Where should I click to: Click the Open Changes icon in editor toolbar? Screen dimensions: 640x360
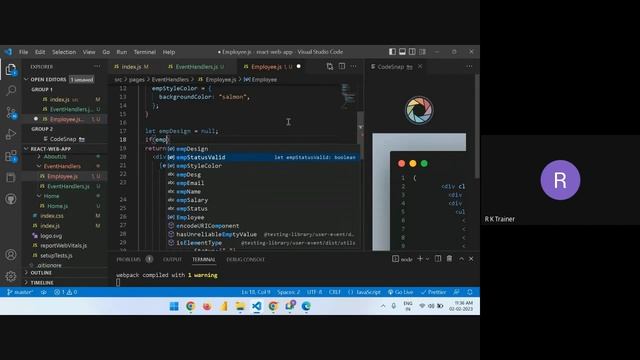[330, 67]
